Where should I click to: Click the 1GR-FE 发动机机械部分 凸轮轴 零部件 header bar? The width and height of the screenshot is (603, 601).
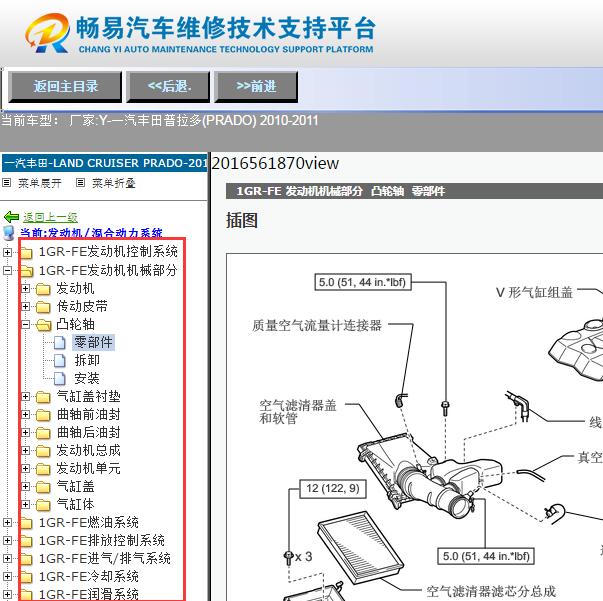click(x=414, y=191)
